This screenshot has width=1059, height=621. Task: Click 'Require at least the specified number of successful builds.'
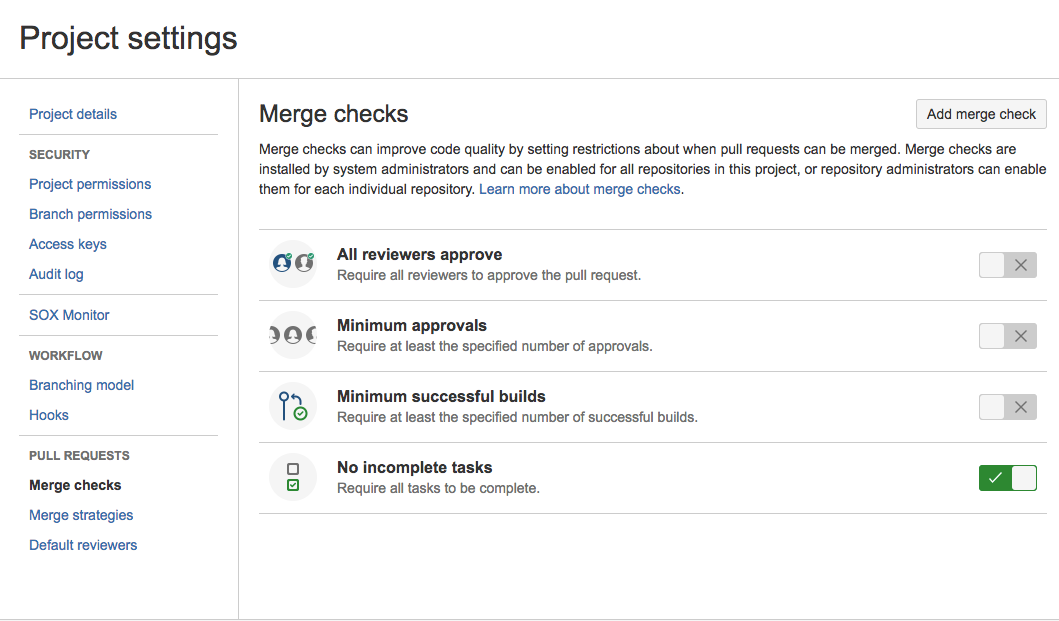coord(517,417)
